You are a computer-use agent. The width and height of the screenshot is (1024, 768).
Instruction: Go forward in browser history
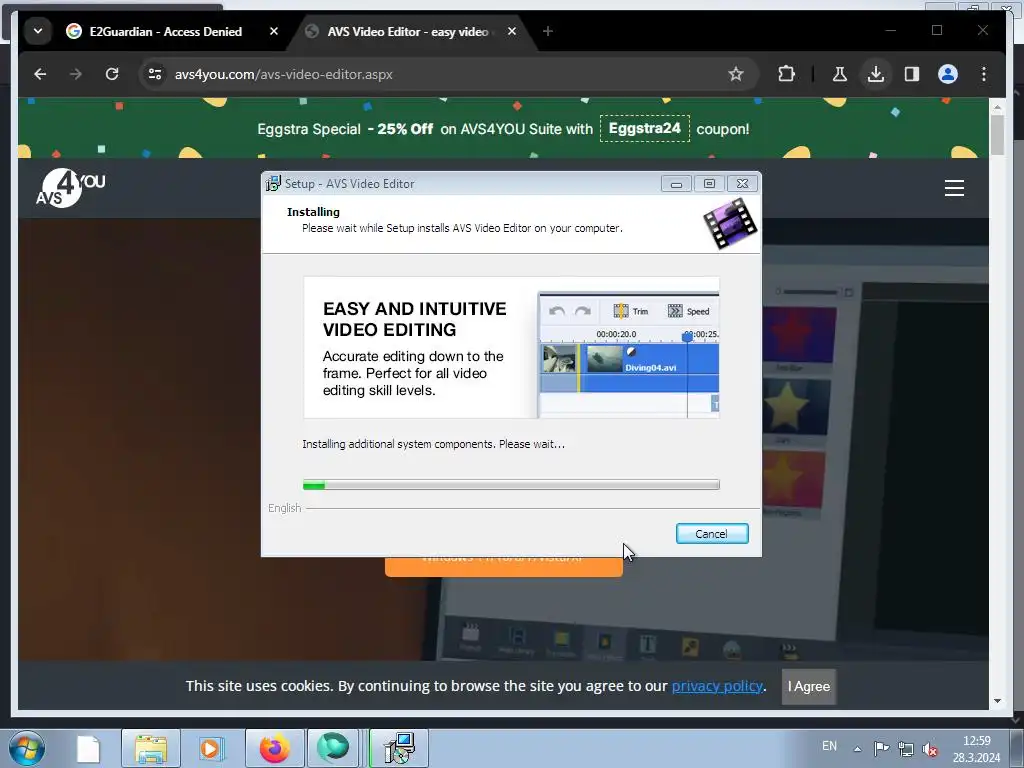76,74
